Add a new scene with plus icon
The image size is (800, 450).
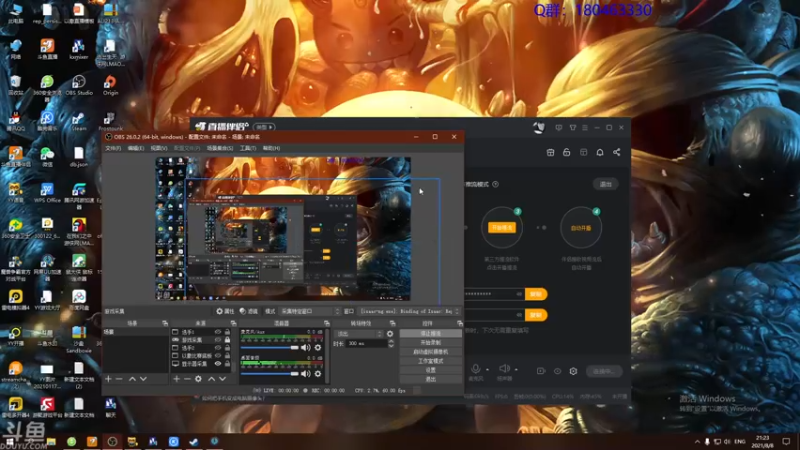[x=108, y=379]
